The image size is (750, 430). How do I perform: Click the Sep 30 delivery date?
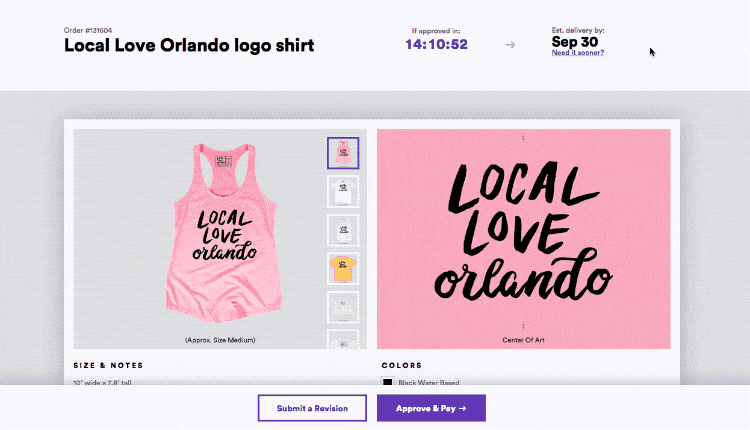[x=575, y=42]
